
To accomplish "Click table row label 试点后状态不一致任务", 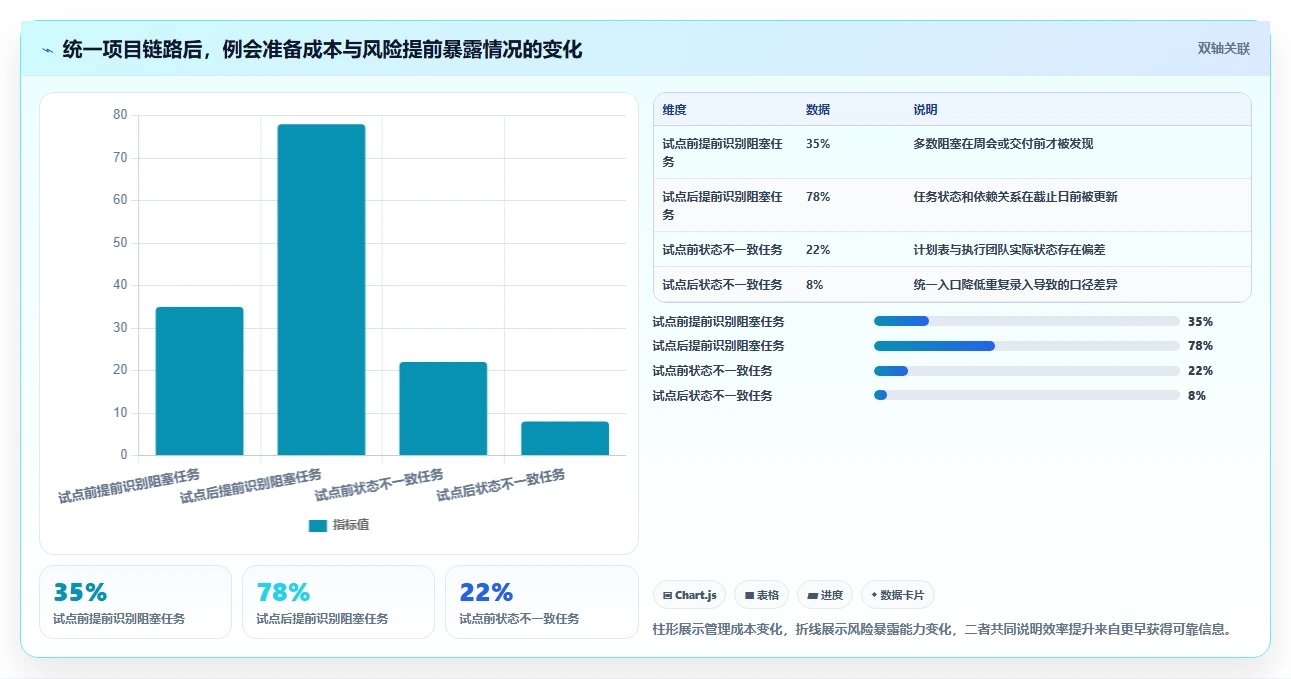I will point(722,285).
